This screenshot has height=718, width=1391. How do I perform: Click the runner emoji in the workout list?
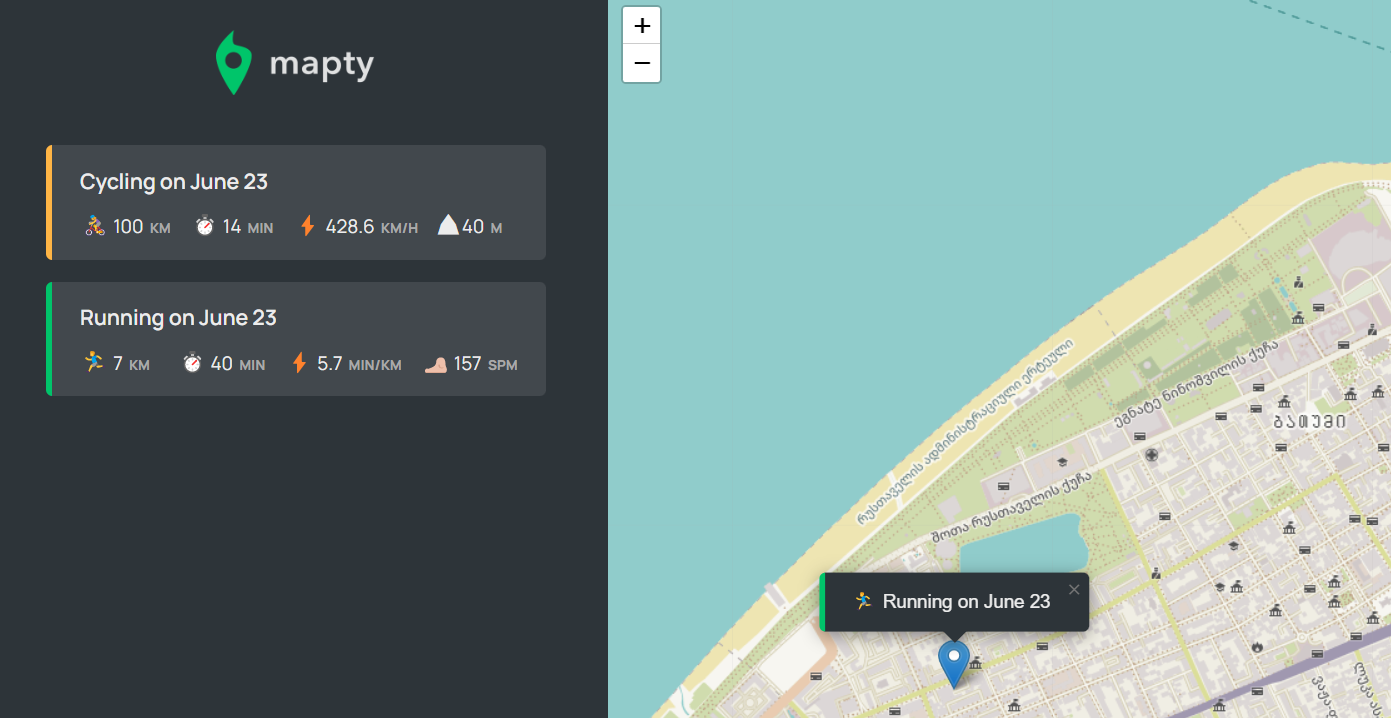94,362
